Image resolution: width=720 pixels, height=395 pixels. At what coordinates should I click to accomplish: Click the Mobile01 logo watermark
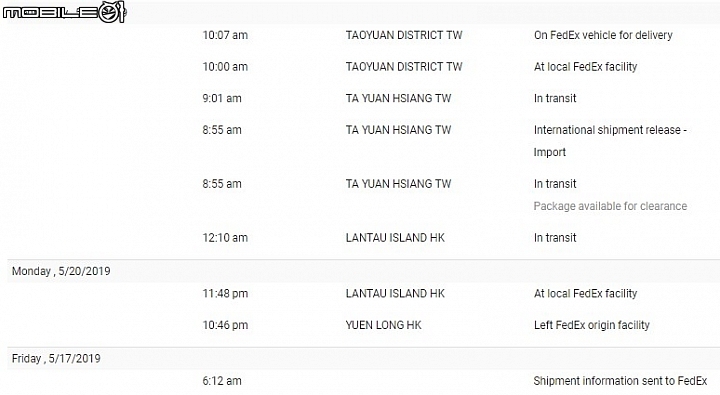click(64, 12)
